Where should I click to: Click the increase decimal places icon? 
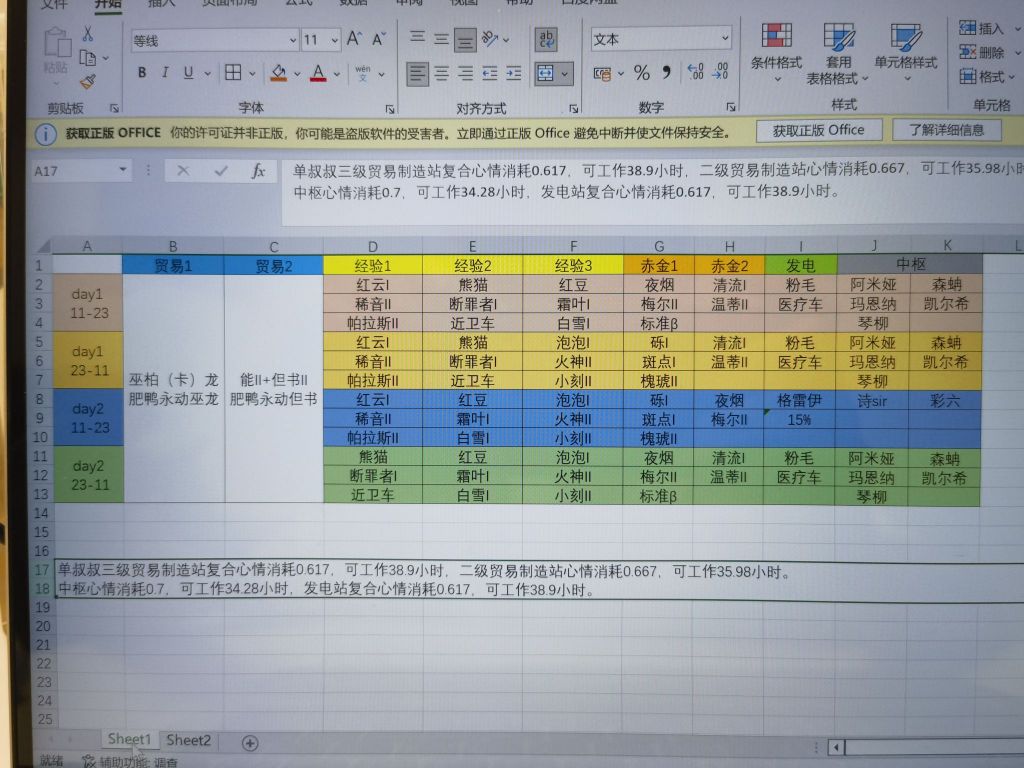[694, 72]
